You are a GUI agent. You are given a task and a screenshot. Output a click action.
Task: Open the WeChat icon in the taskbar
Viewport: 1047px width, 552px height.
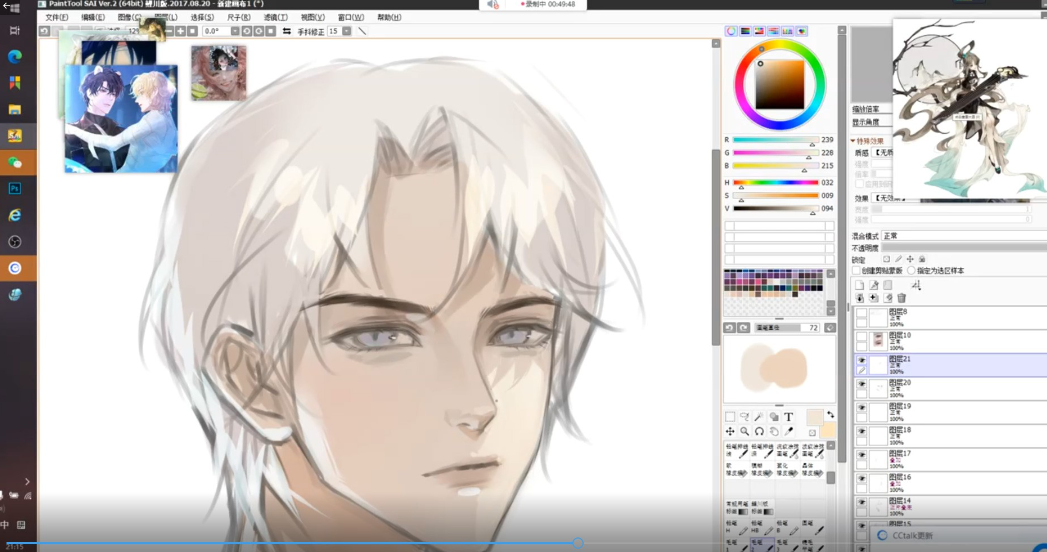pyautogui.click(x=15, y=162)
